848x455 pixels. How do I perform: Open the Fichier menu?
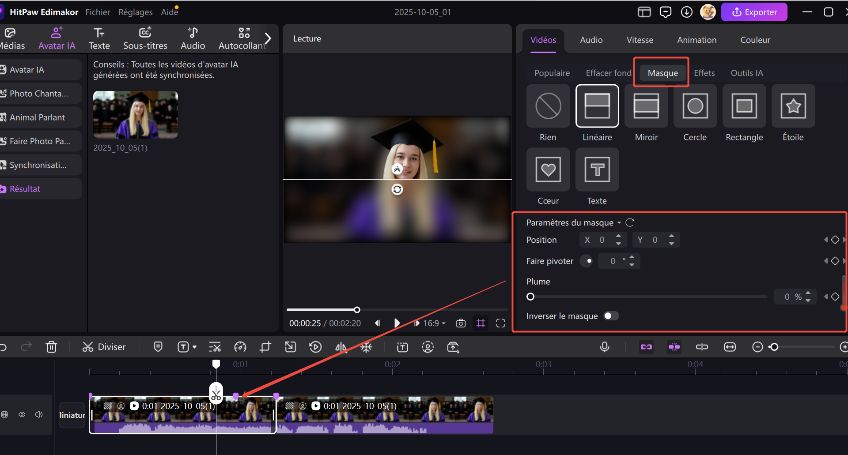point(98,12)
